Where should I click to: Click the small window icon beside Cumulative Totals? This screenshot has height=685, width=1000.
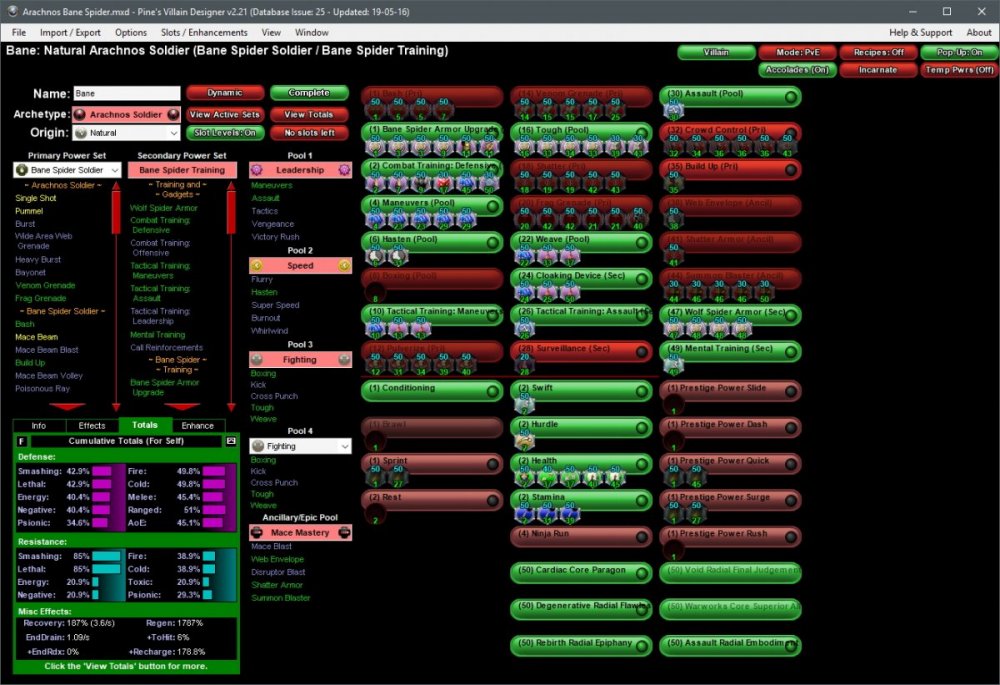point(231,441)
